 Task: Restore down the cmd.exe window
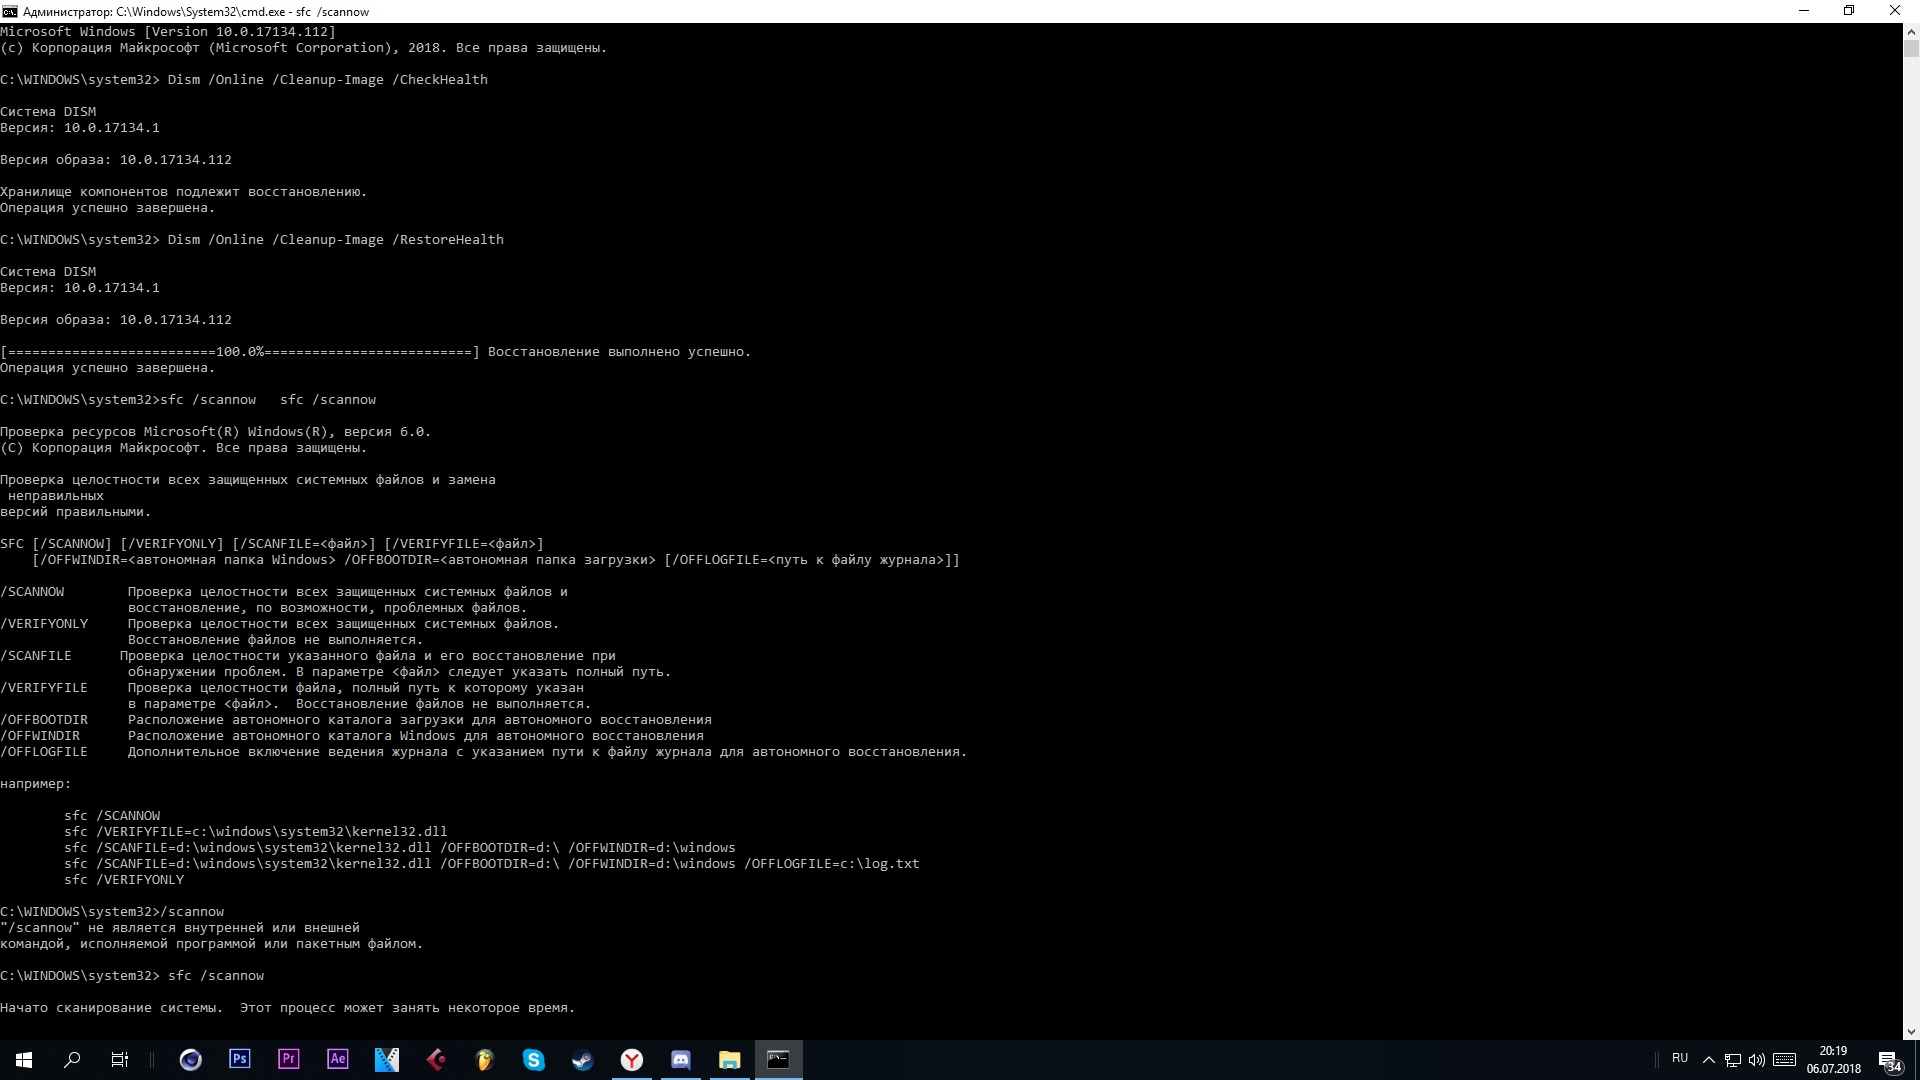[x=1849, y=11]
